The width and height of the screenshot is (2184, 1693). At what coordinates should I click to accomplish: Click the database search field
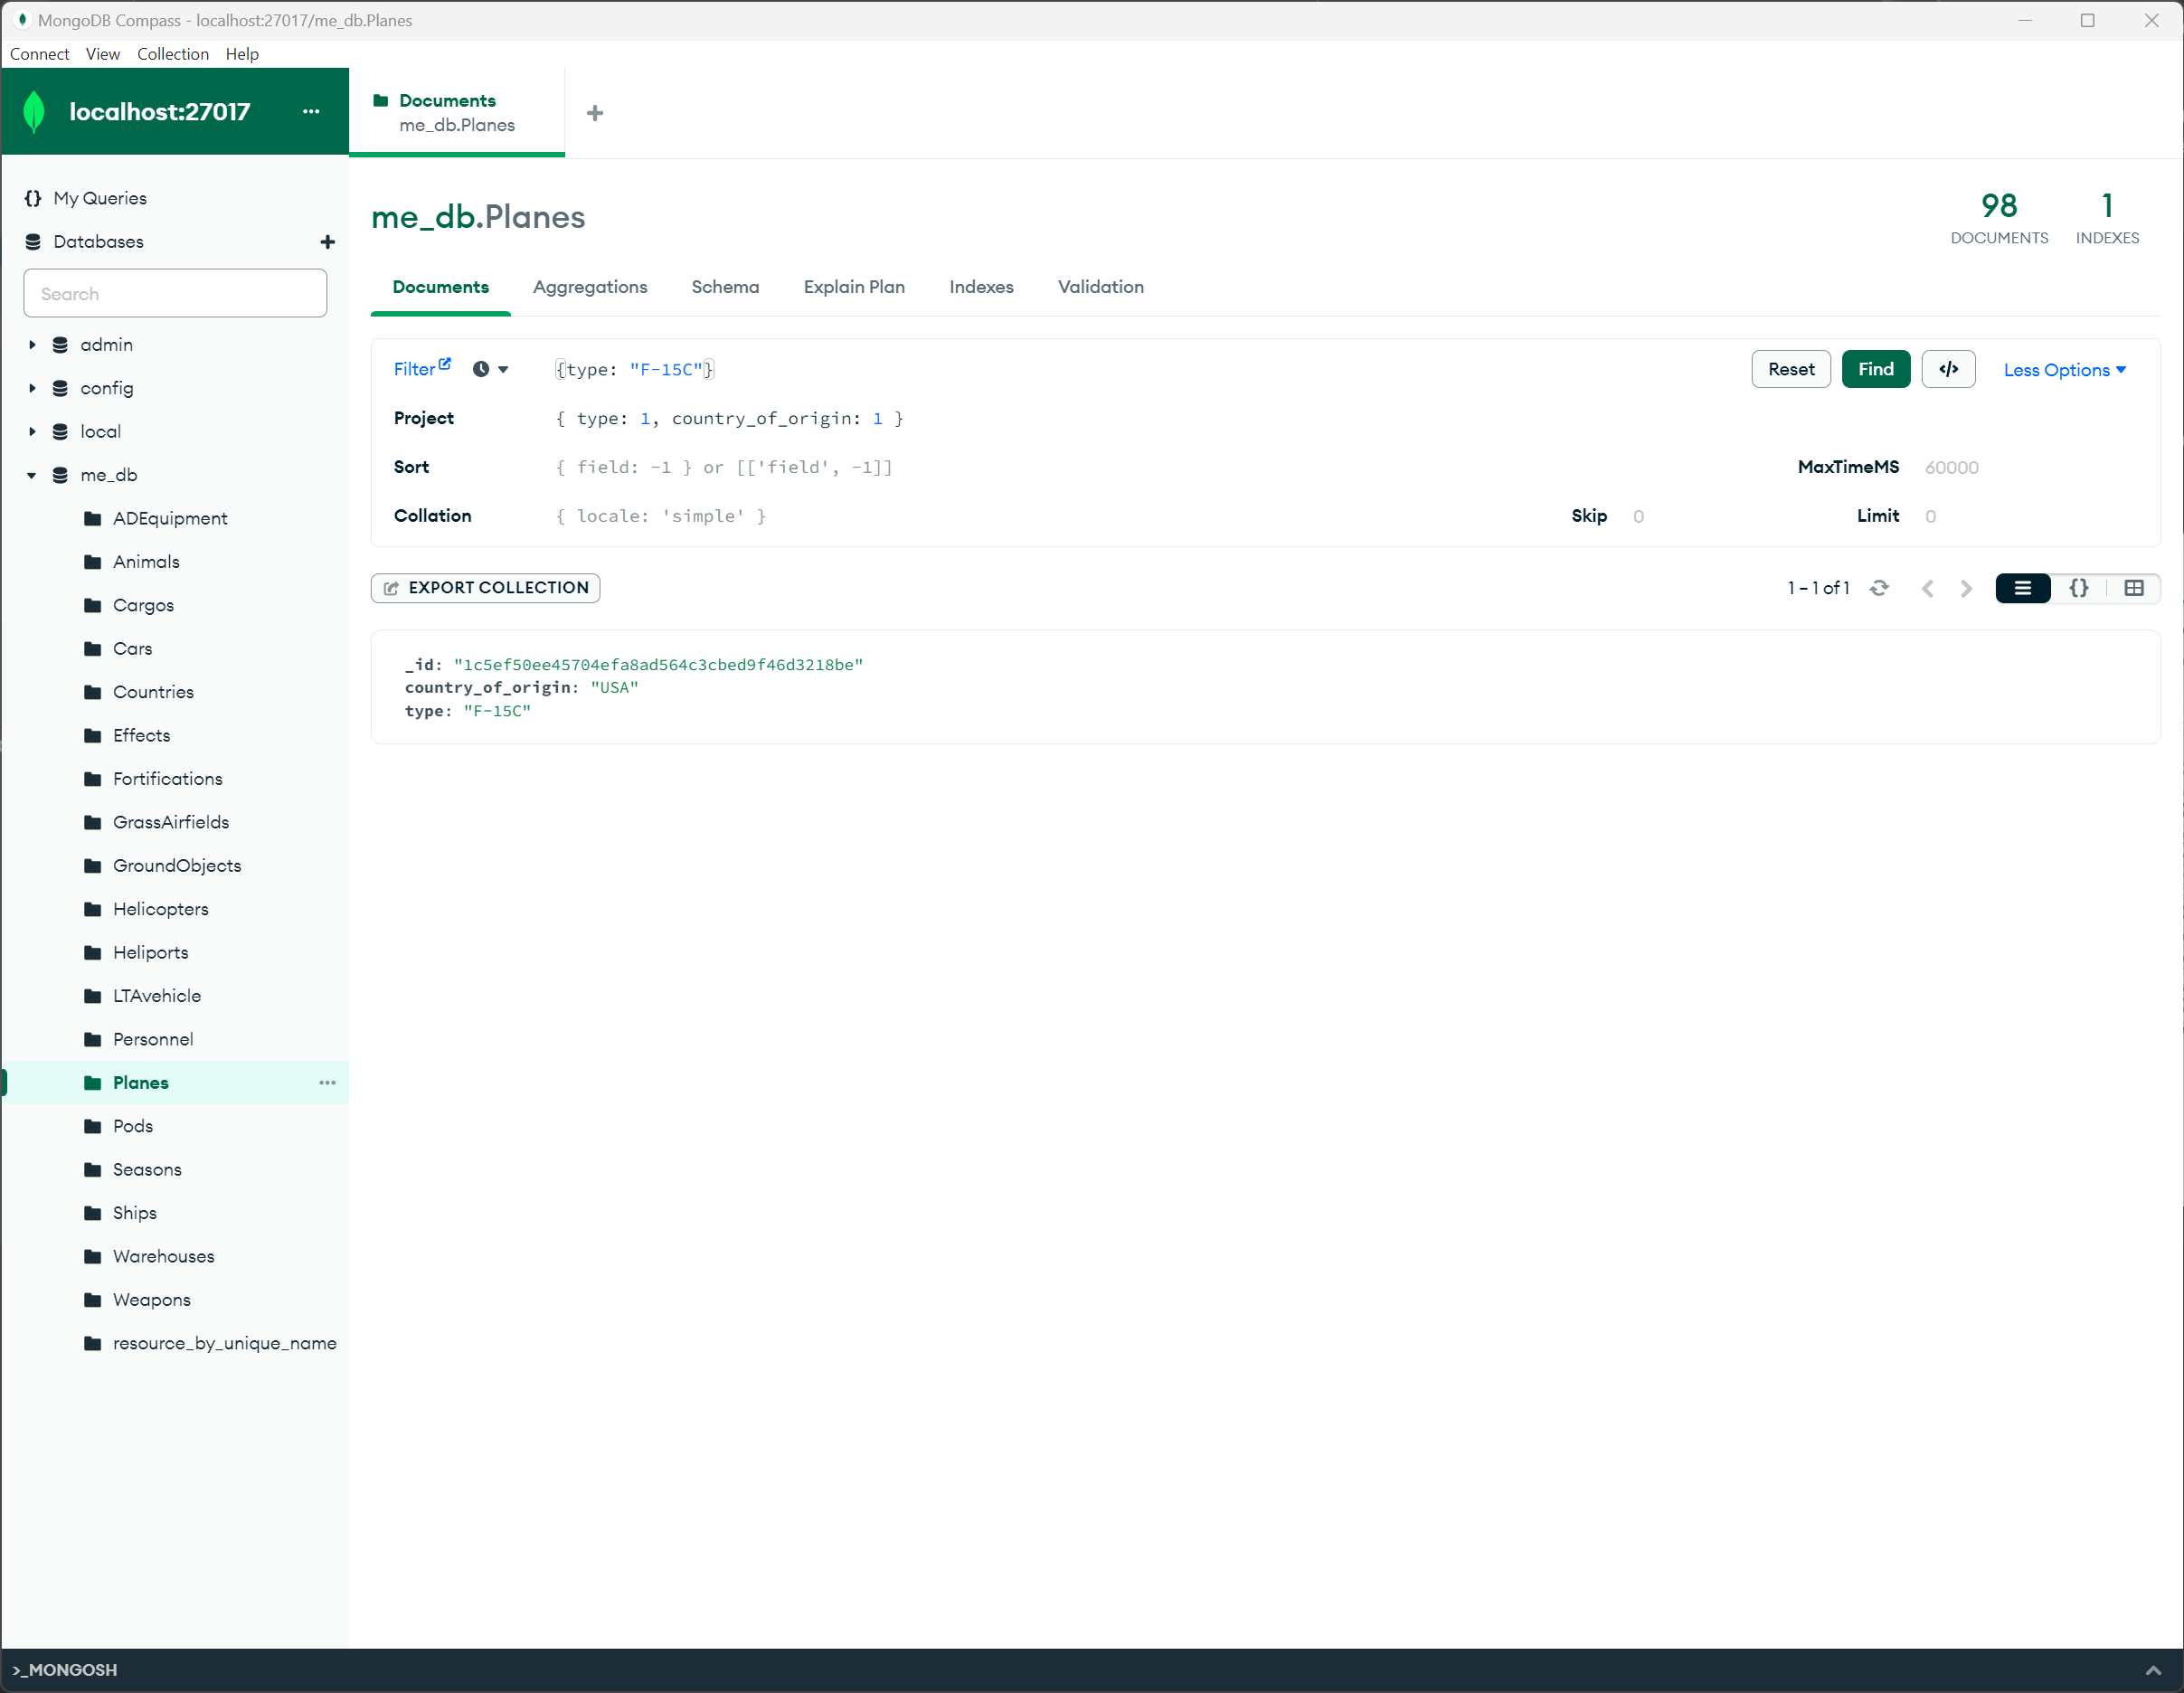(x=175, y=294)
